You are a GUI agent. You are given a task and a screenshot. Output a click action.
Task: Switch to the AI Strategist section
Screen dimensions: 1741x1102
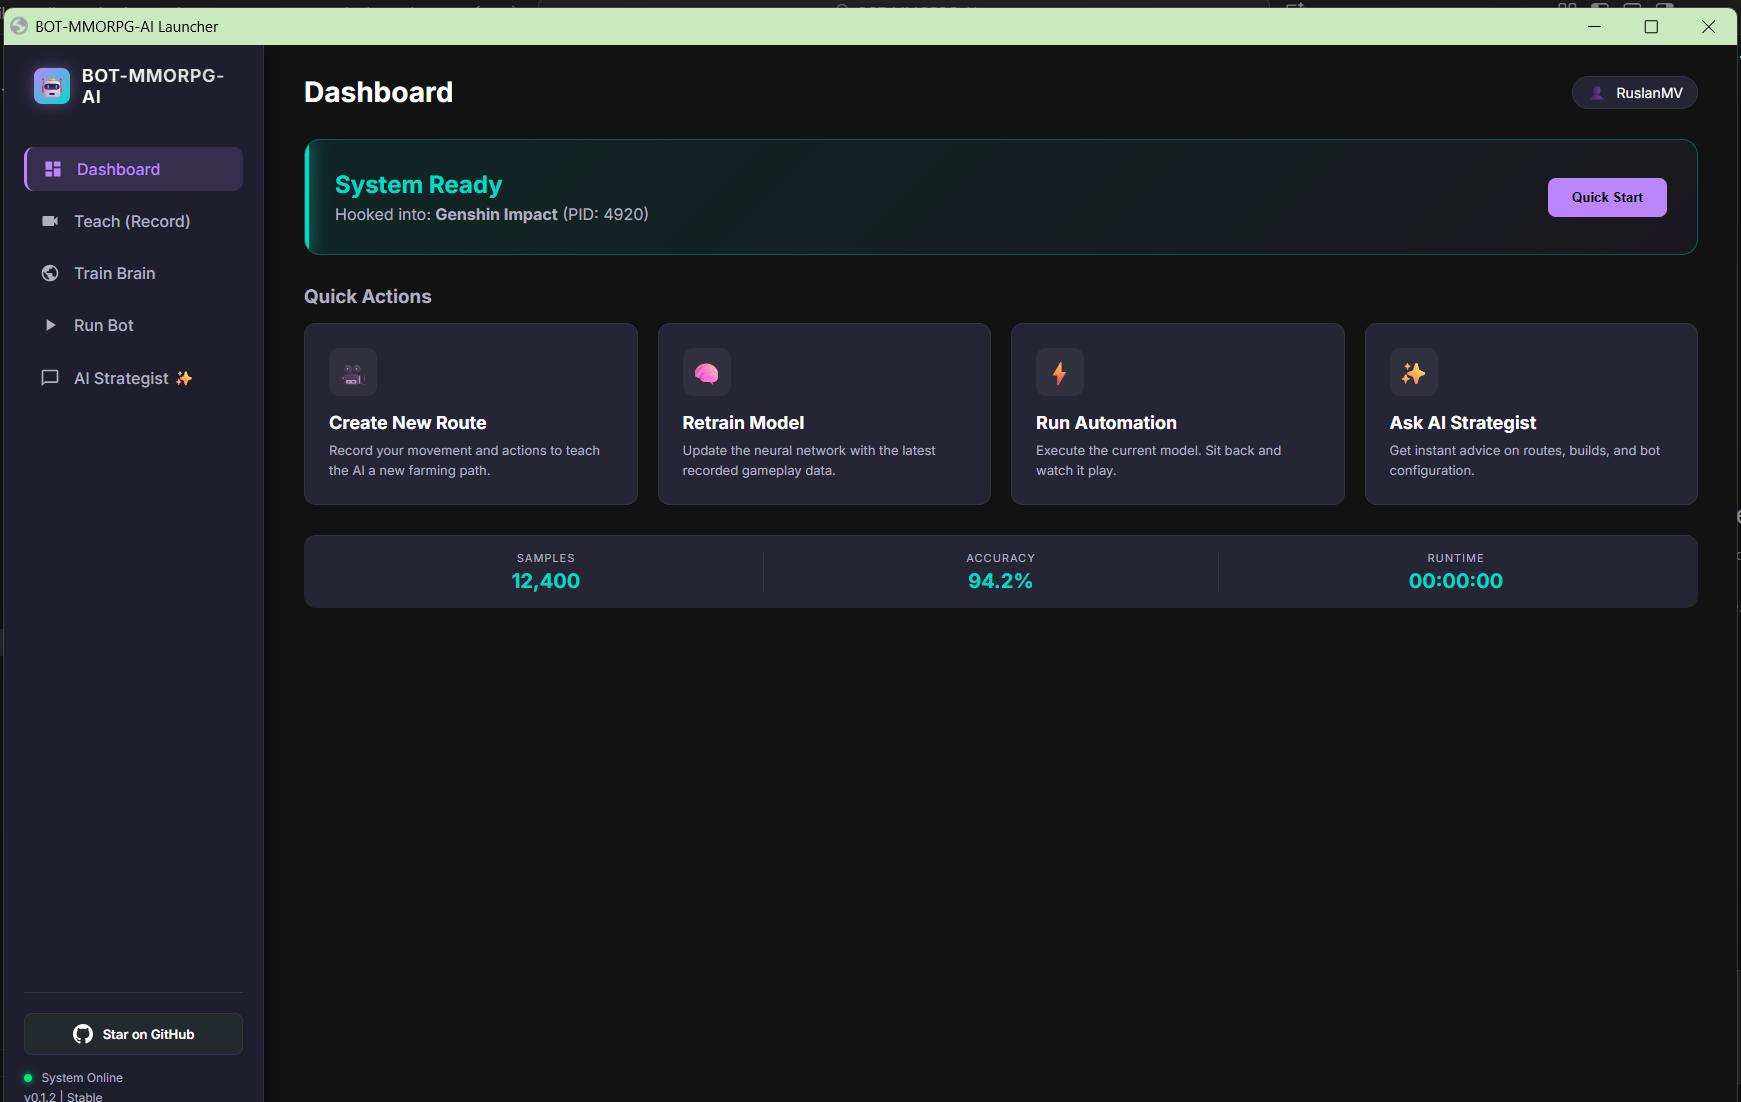[134, 378]
